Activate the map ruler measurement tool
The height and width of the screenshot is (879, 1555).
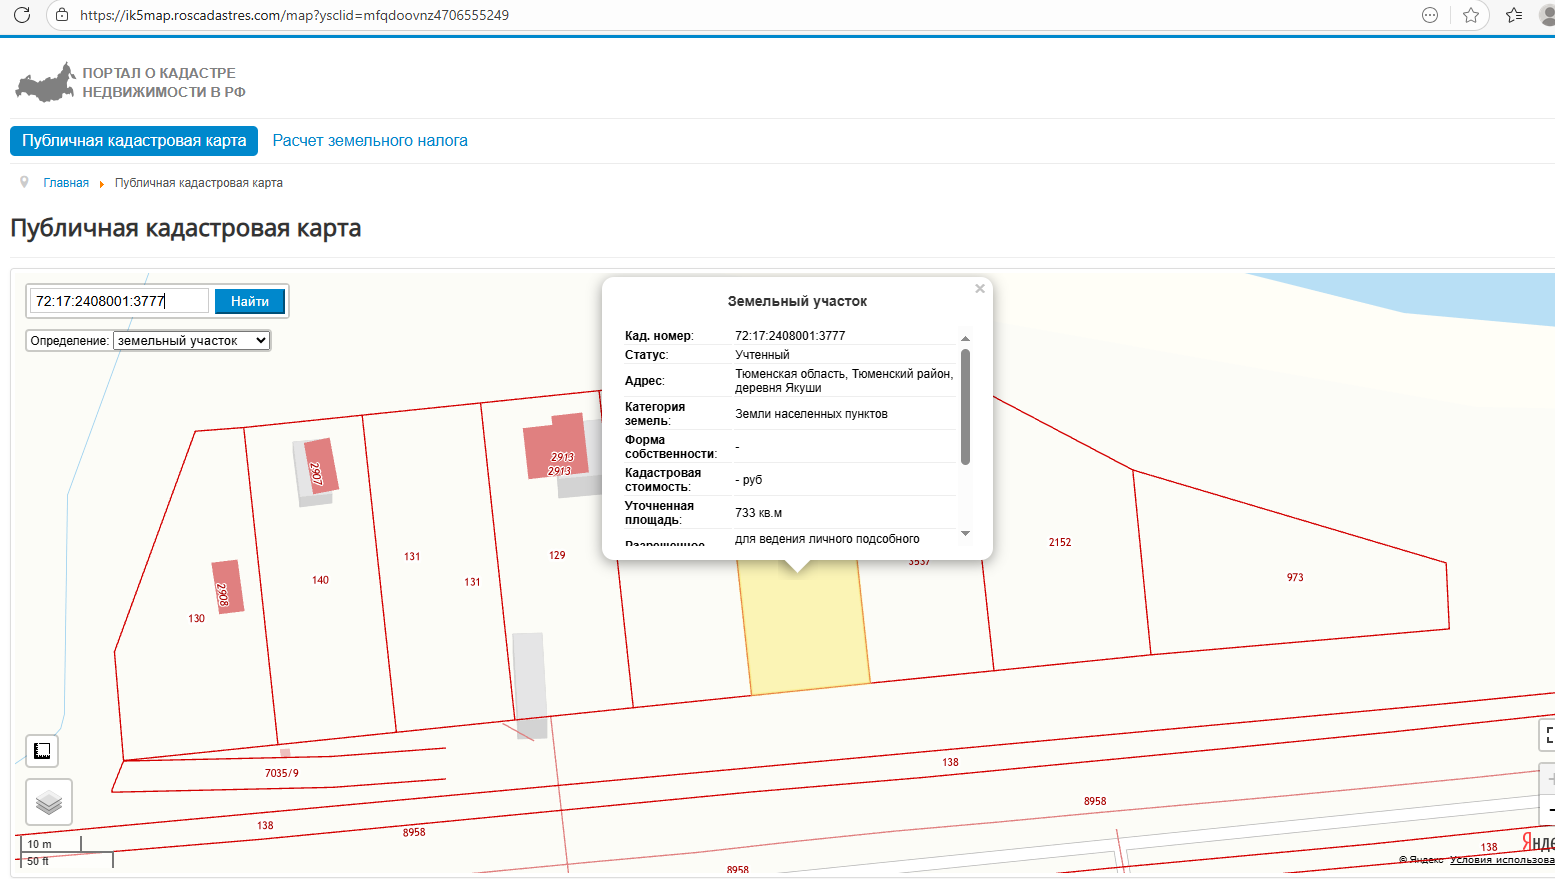point(42,750)
